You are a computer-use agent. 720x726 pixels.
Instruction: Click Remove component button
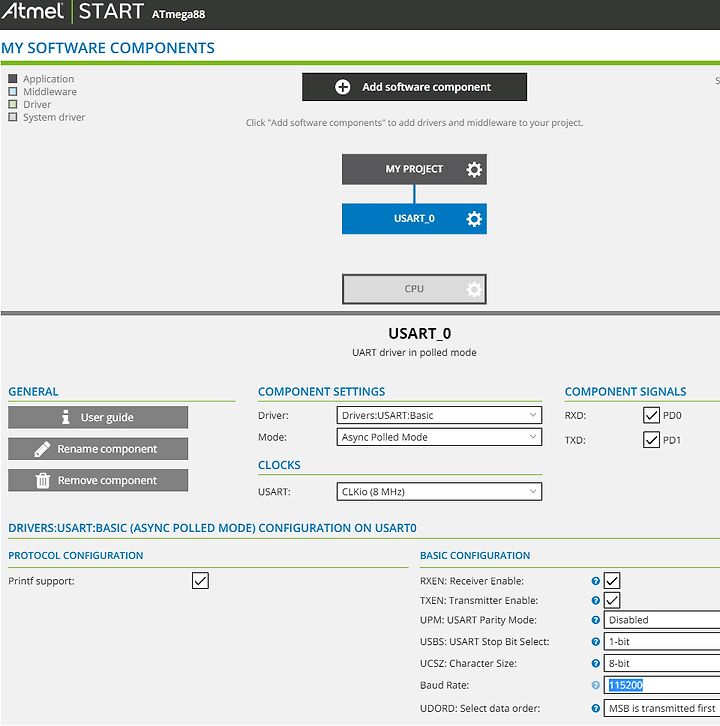pos(98,481)
